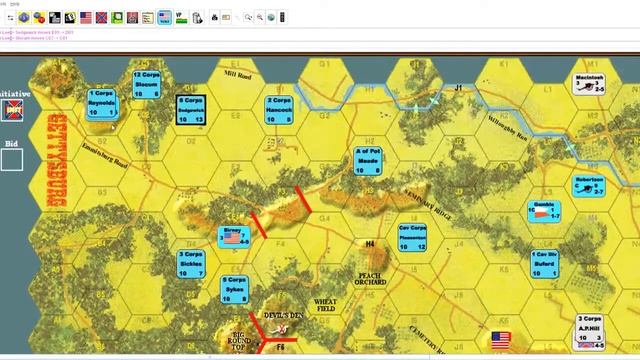
Task: Toggle the highlighted blue flag toolbar button
Action: [x=165, y=18]
